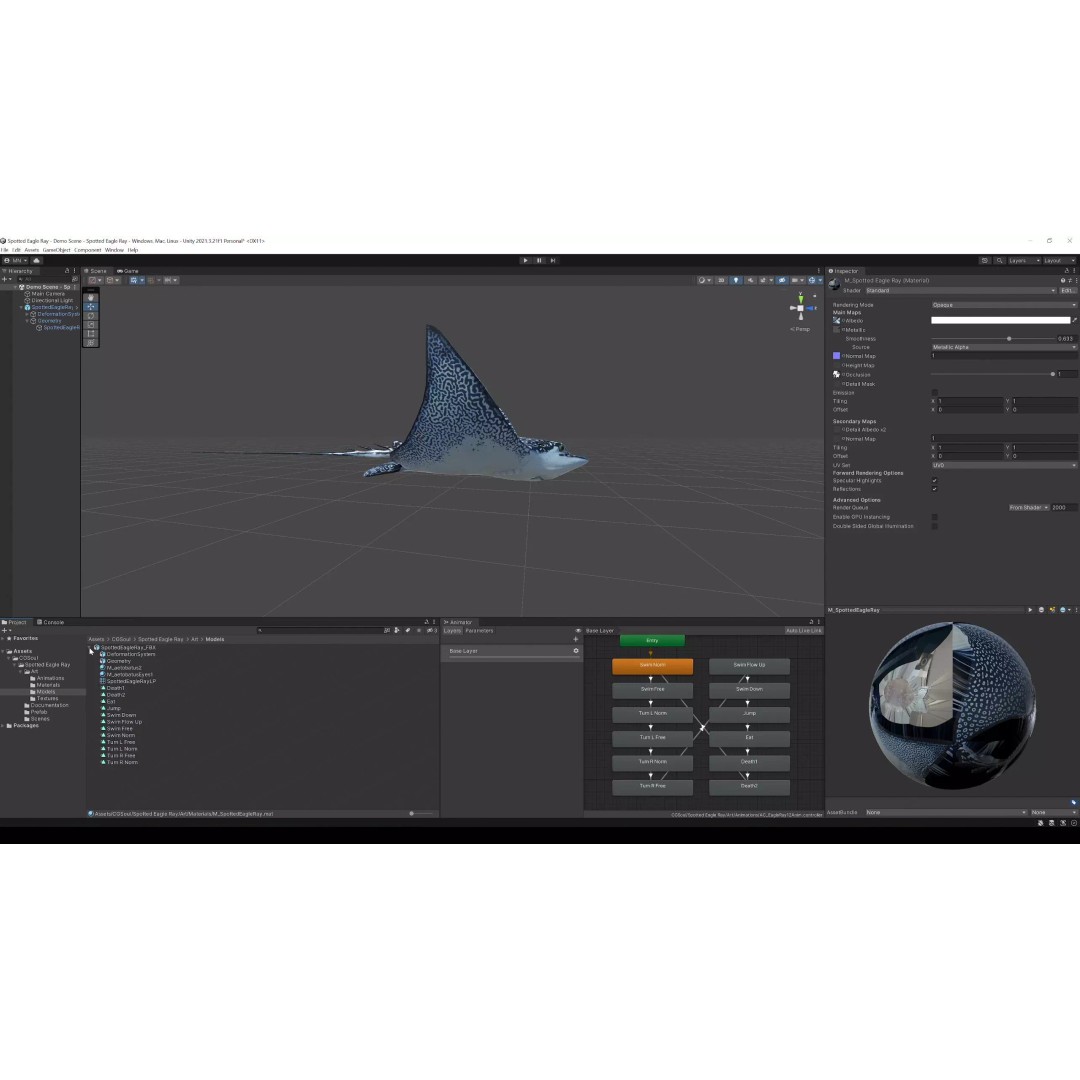The height and width of the screenshot is (1080, 1080).
Task: Toggle the Reflections checkbox
Action: (935, 489)
